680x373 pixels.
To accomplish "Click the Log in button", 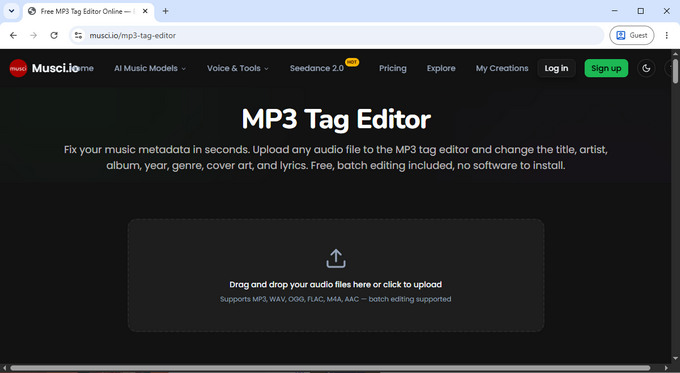I will pyautogui.click(x=556, y=68).
